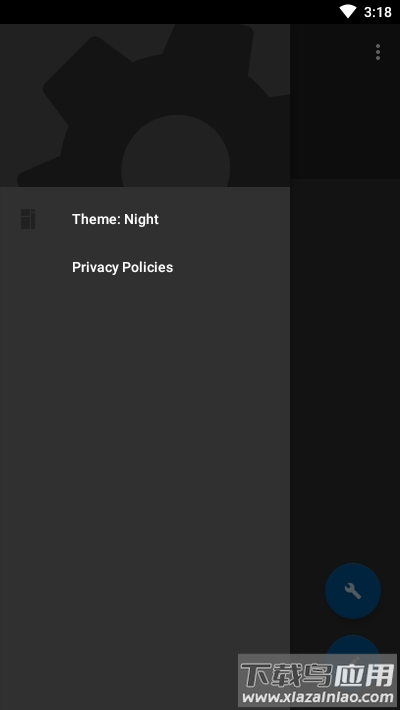
Task: Tap the large gear image in drawer header
Action: coord(145,105)
